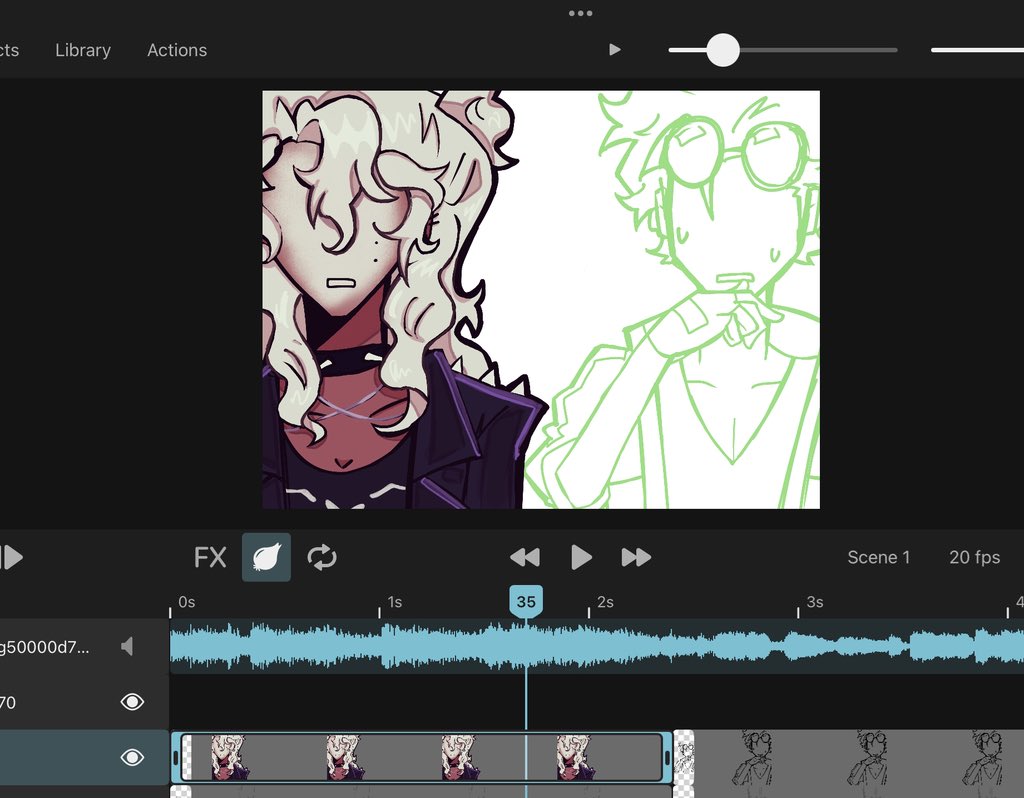Click the step-frame button at far left
The width and height of the screenshot is (1024, 798).
coord(12,558)
